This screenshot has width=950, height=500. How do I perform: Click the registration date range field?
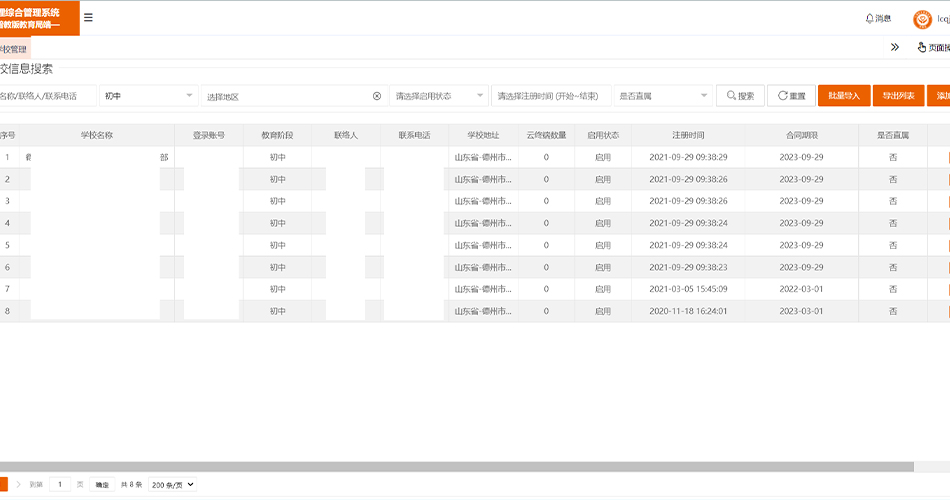(550, 96)
